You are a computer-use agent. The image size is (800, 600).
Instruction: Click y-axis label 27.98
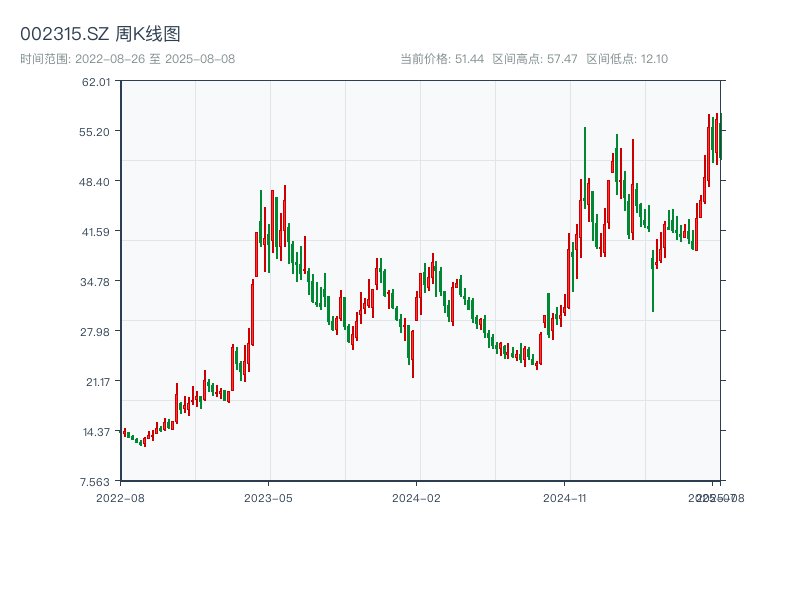95,332
